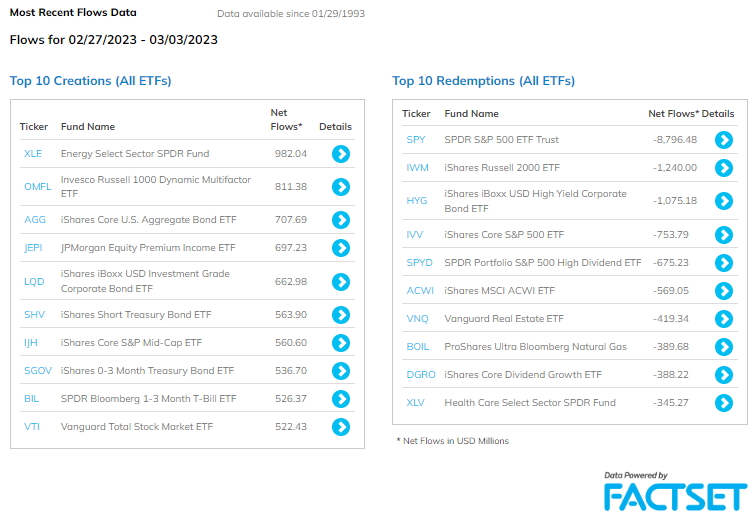
Task: Open details arrow for VTI row
Action: [341, 427]
